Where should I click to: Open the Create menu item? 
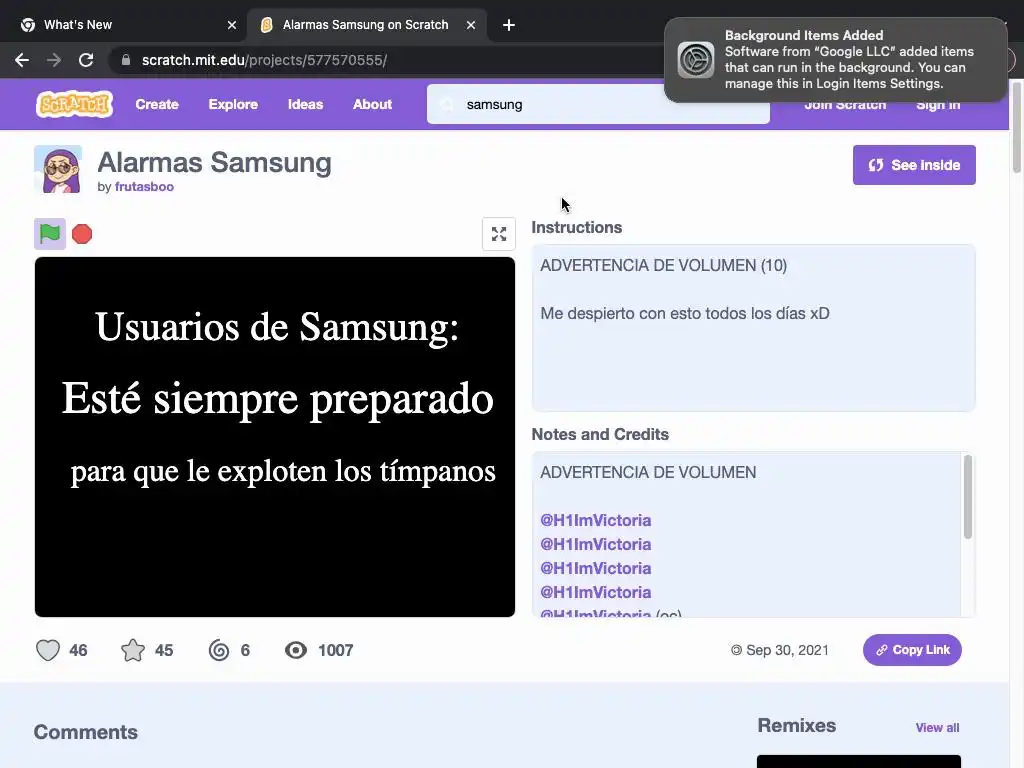pyautogui.click(x=157, y=104)
